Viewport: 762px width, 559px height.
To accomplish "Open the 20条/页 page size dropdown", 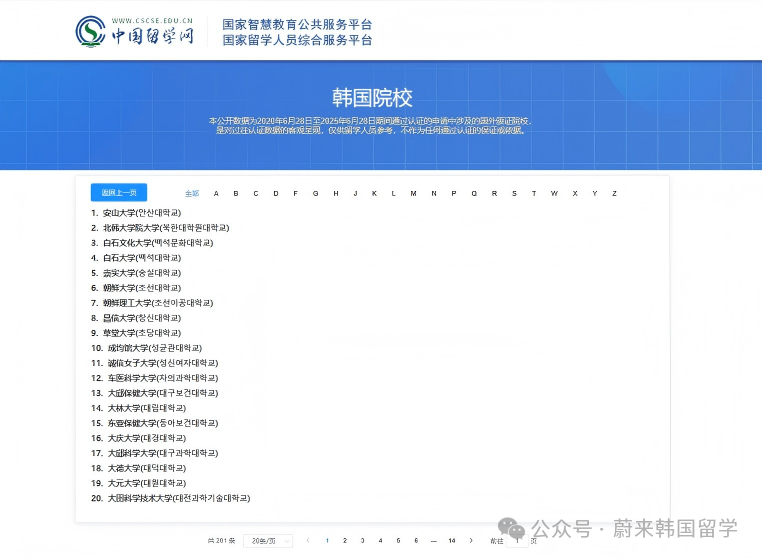I will click(268, 541).
